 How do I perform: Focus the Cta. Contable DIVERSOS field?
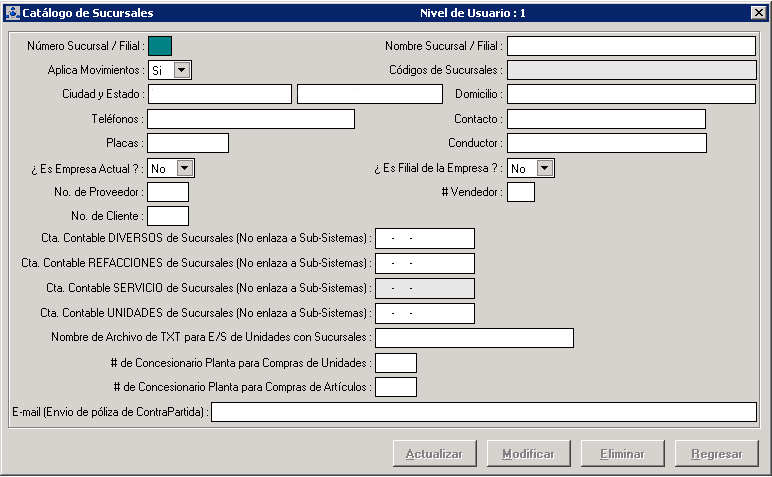coord(424,238)
